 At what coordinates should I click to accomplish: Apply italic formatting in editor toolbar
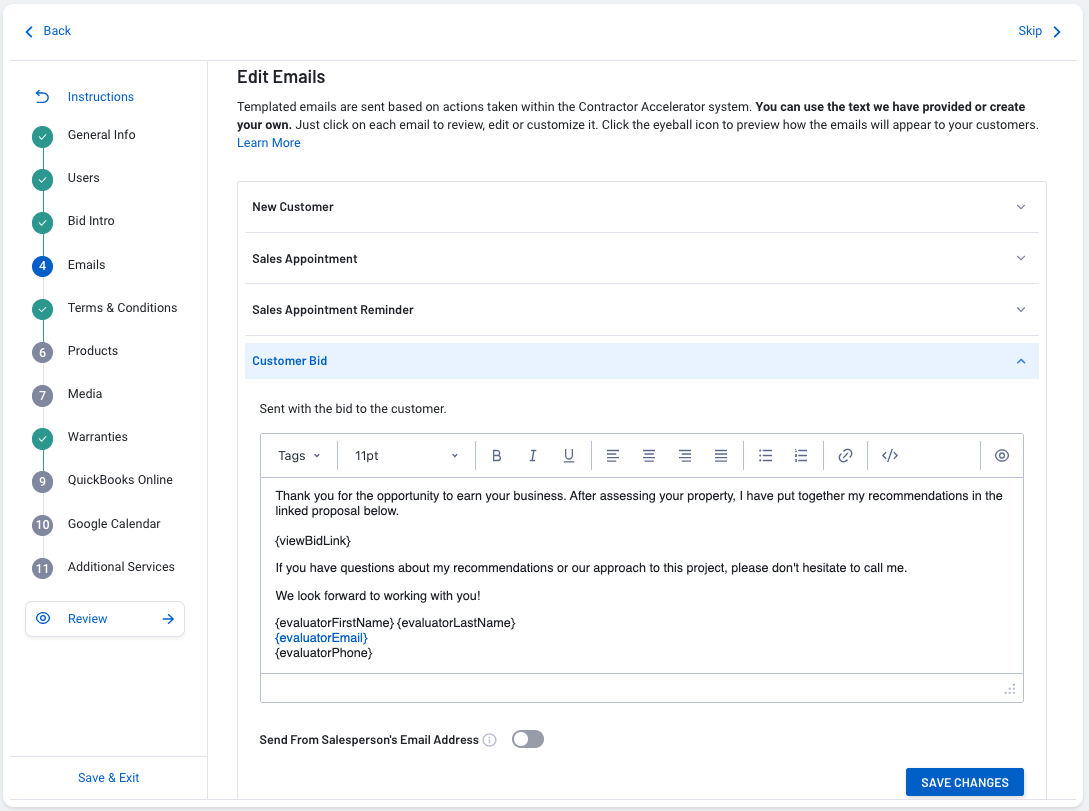click(533, 455)
